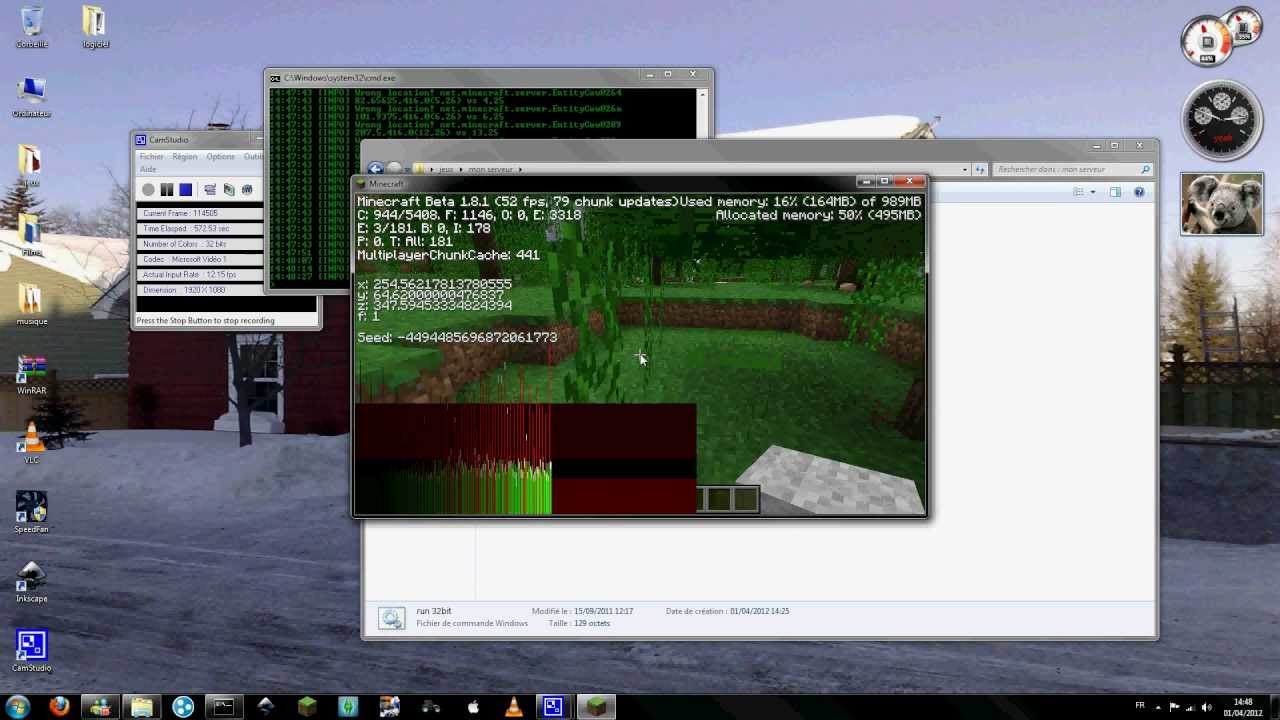Click the fifth CamStudio toolbar icon, next to the SWF icon
The image size is (1280, 720).
coord(229,189)
